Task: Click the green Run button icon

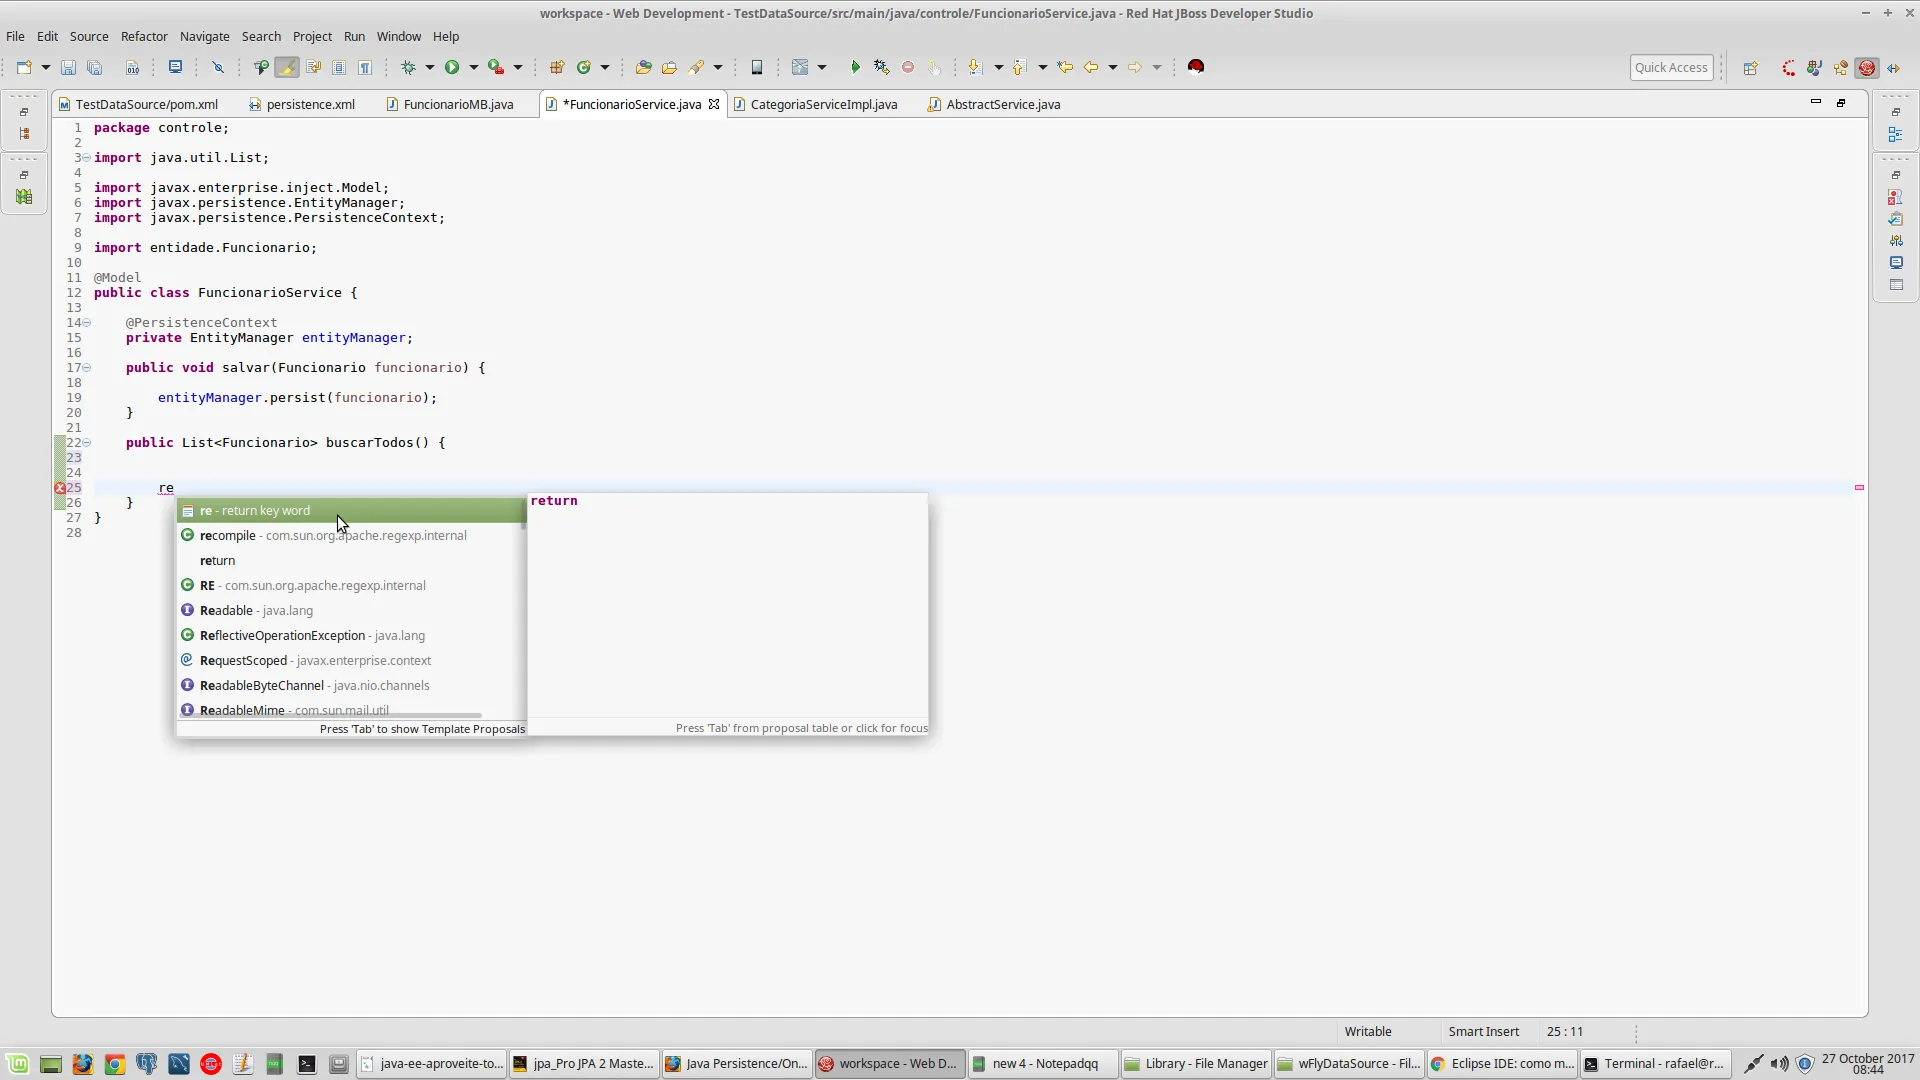Action: pos(452,67)
